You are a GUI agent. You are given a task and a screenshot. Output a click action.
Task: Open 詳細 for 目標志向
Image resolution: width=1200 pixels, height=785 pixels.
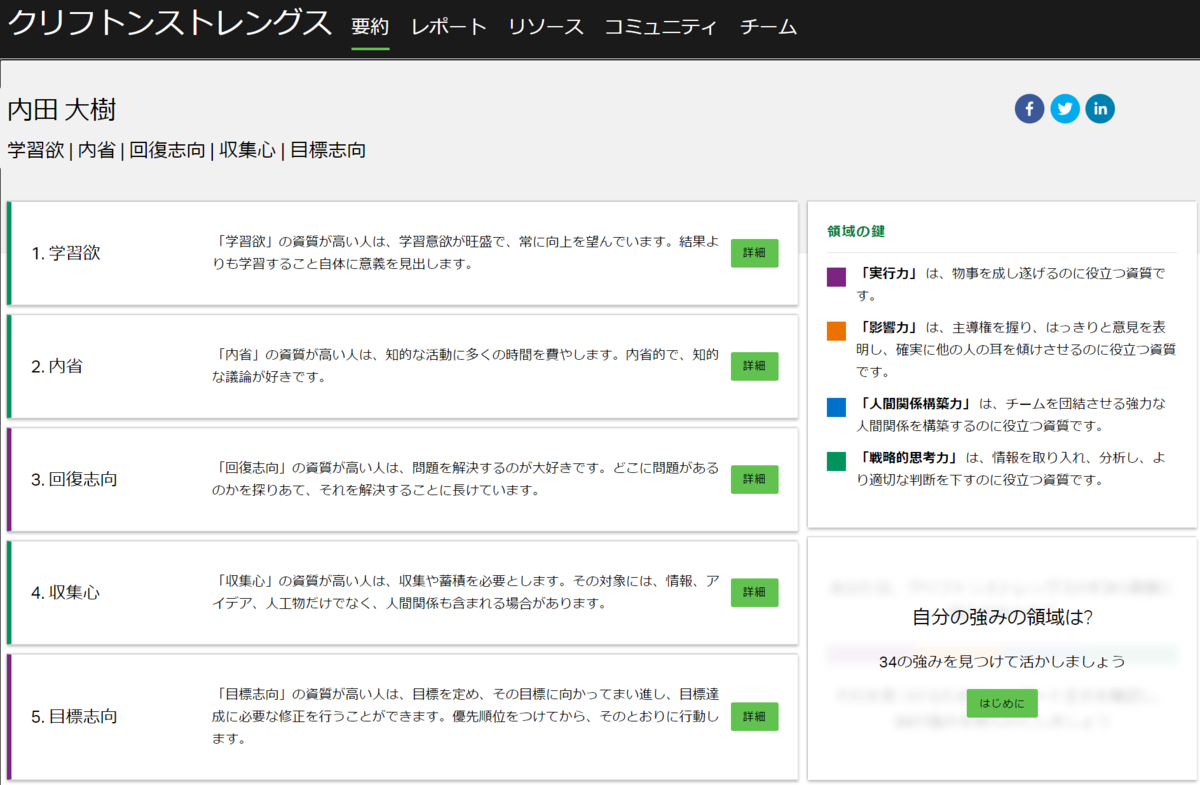click(x=754, y=717)
